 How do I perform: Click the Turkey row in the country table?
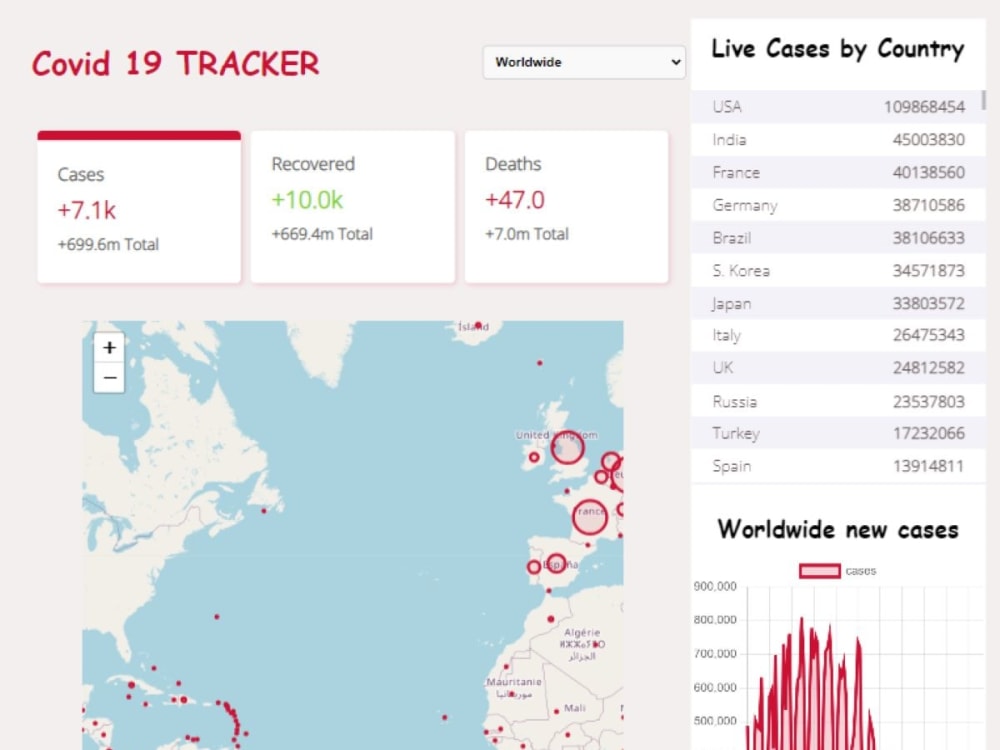click(x=838, y=434)
